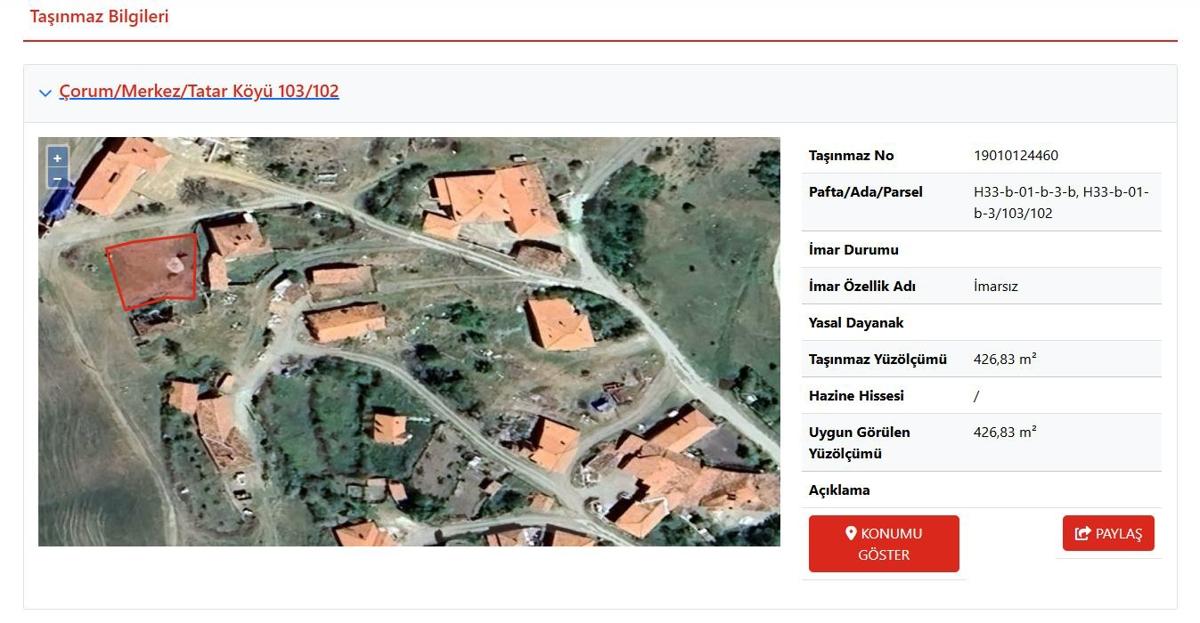Zoom in on the satellite map
The image size is (1200, 623).
(x=57, y=158)
